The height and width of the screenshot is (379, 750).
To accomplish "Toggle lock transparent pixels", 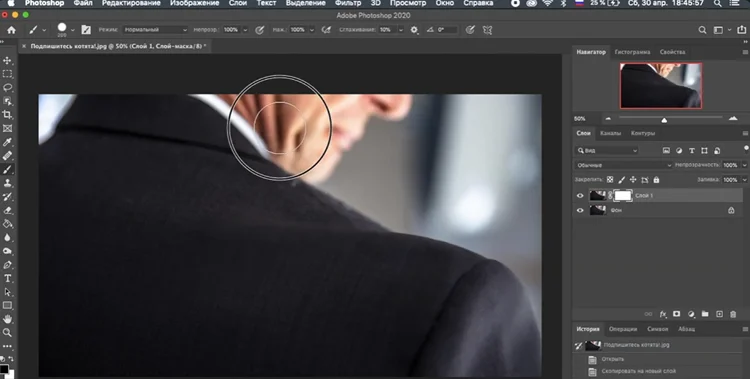I will pyautogui.click(x=610, y=180).
